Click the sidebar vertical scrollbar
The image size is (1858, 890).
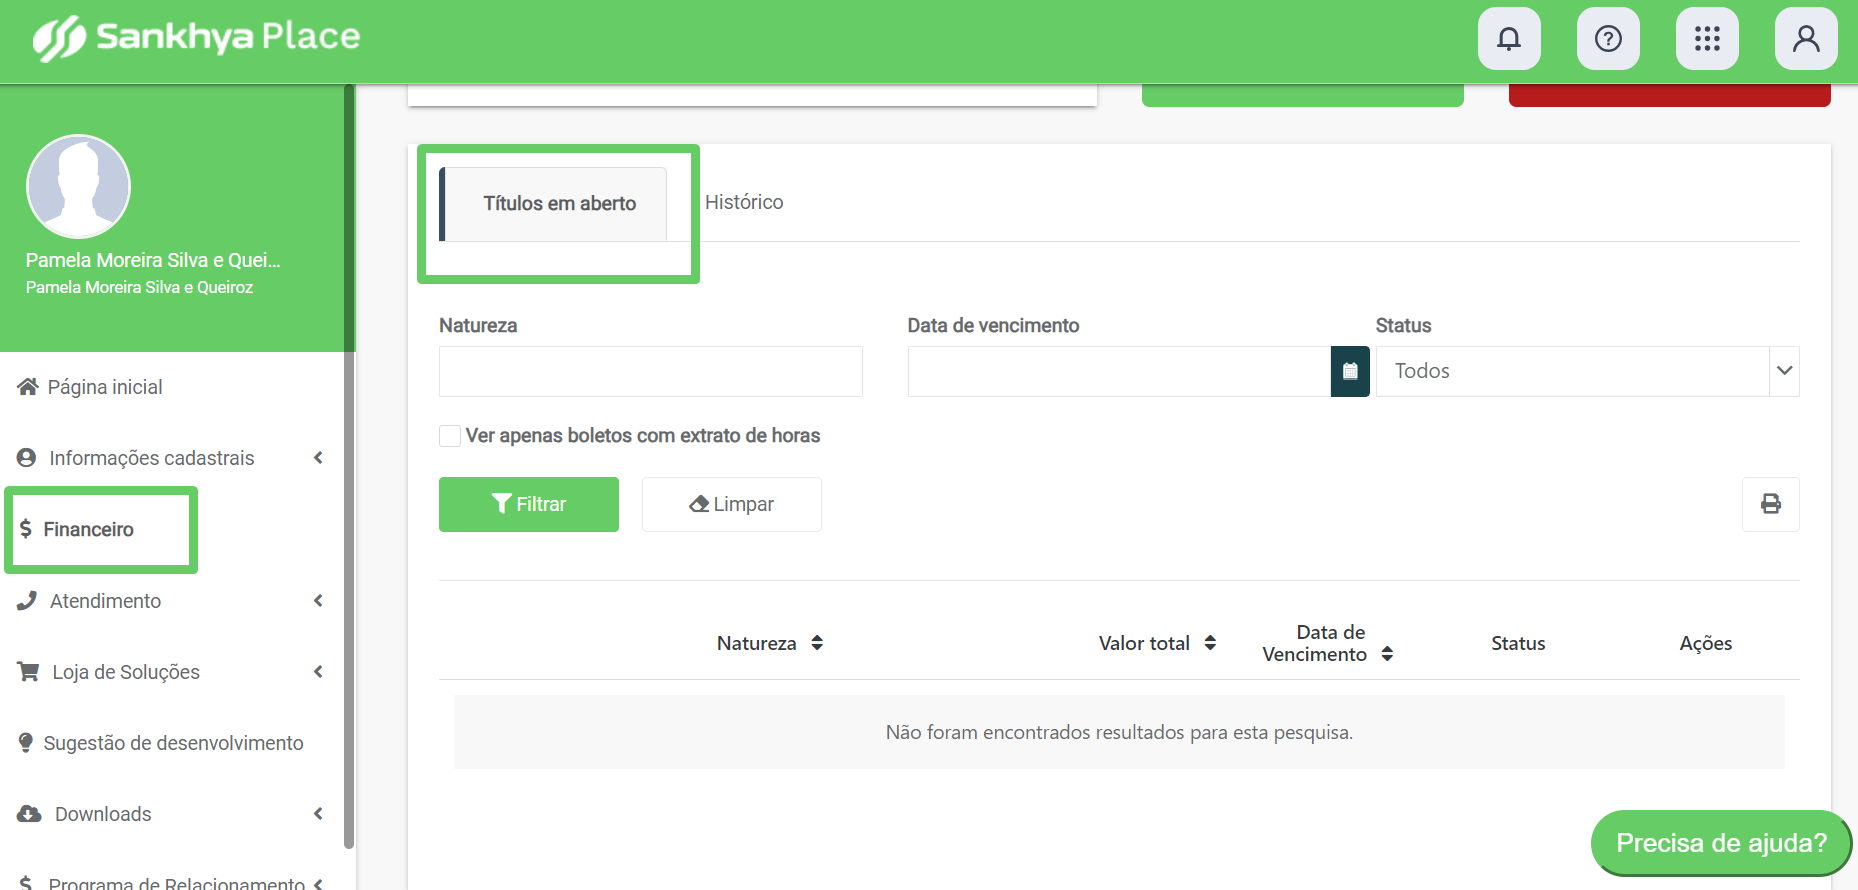point(349,466)
